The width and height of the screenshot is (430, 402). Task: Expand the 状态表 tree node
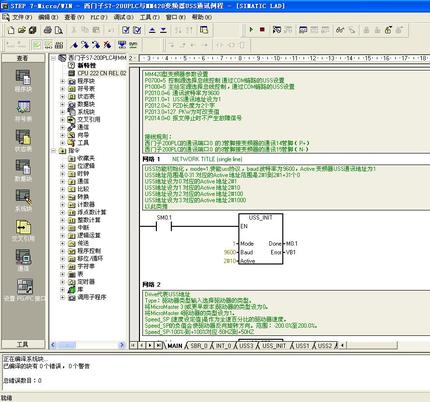click(62, 96)
